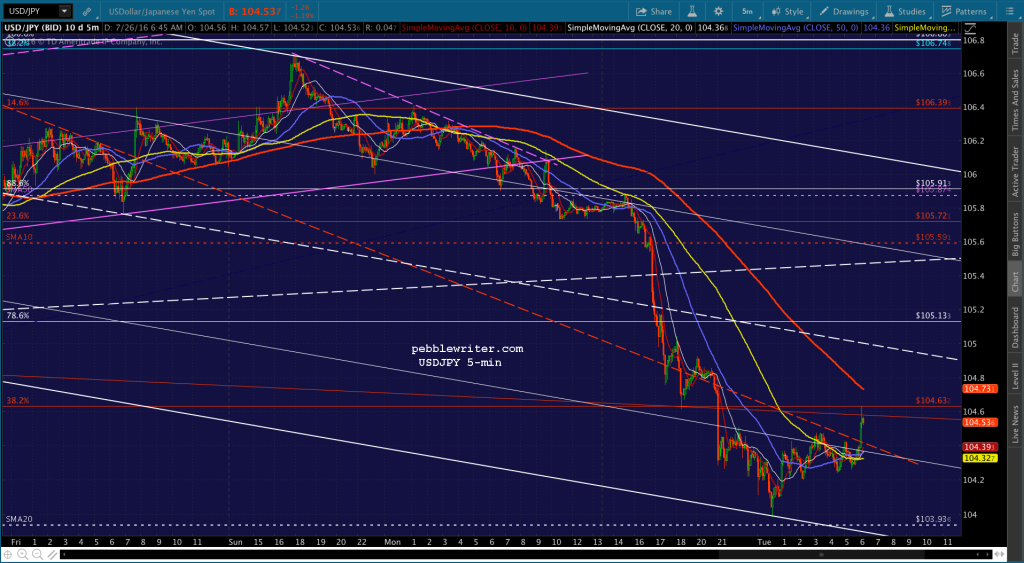
Task: Click the Share button
Action: [654, 11]
